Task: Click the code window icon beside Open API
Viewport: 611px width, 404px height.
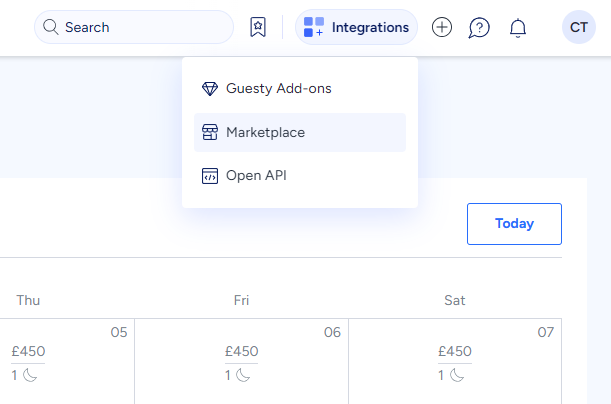Action: (210, 175)
